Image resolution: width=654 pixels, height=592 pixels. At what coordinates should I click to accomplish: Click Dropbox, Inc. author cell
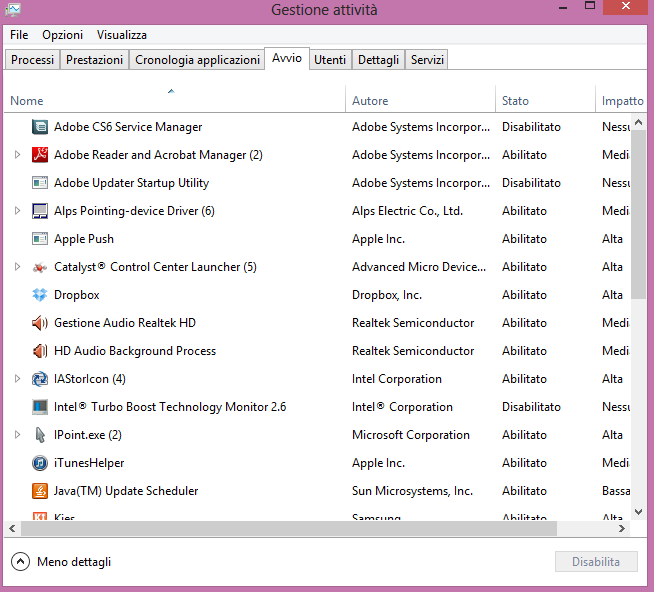coord(387,295)
